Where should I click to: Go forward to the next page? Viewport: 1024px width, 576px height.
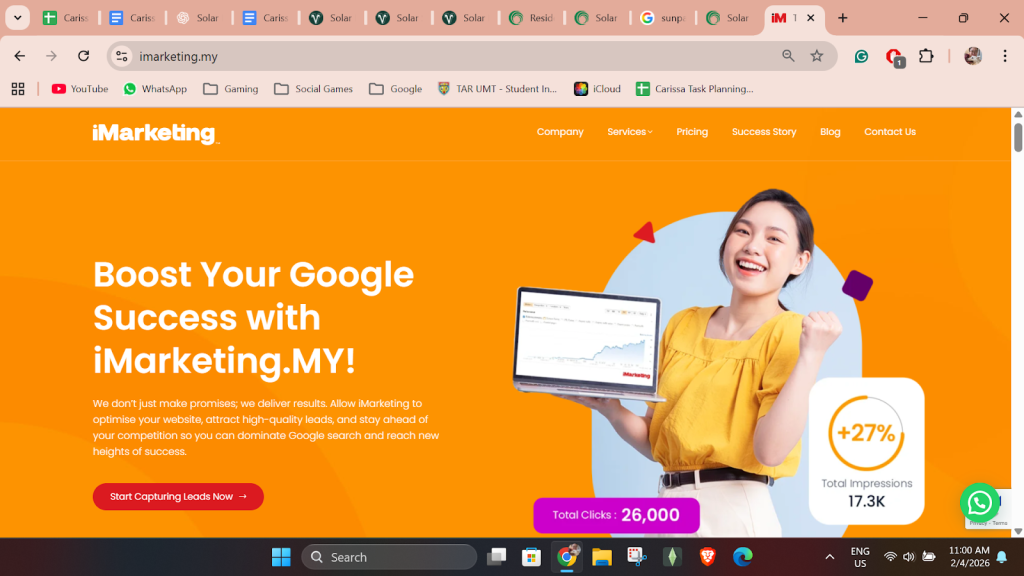(51, 56)
